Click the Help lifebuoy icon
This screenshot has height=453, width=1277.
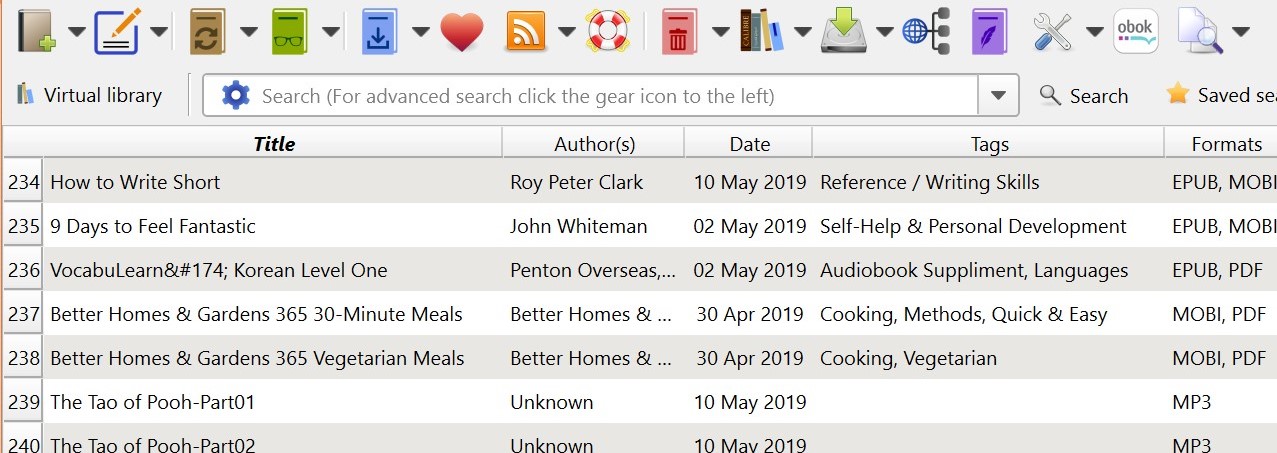pyautogui.click(x=606, y=32)
